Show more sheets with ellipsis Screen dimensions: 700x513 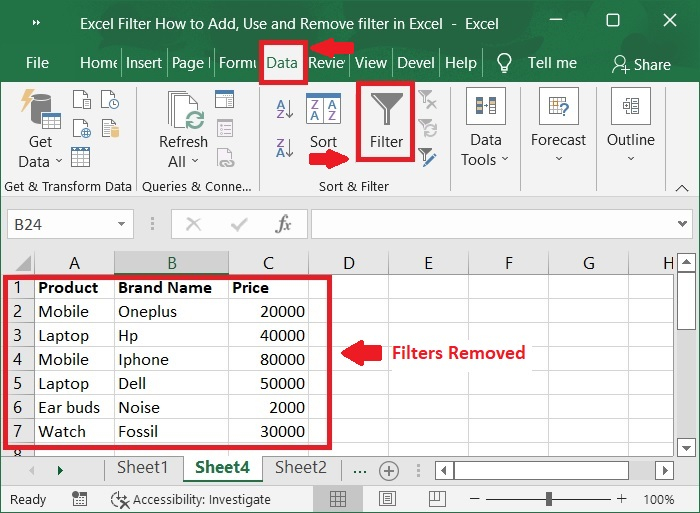pyautogui.click(x=360, y=471)
